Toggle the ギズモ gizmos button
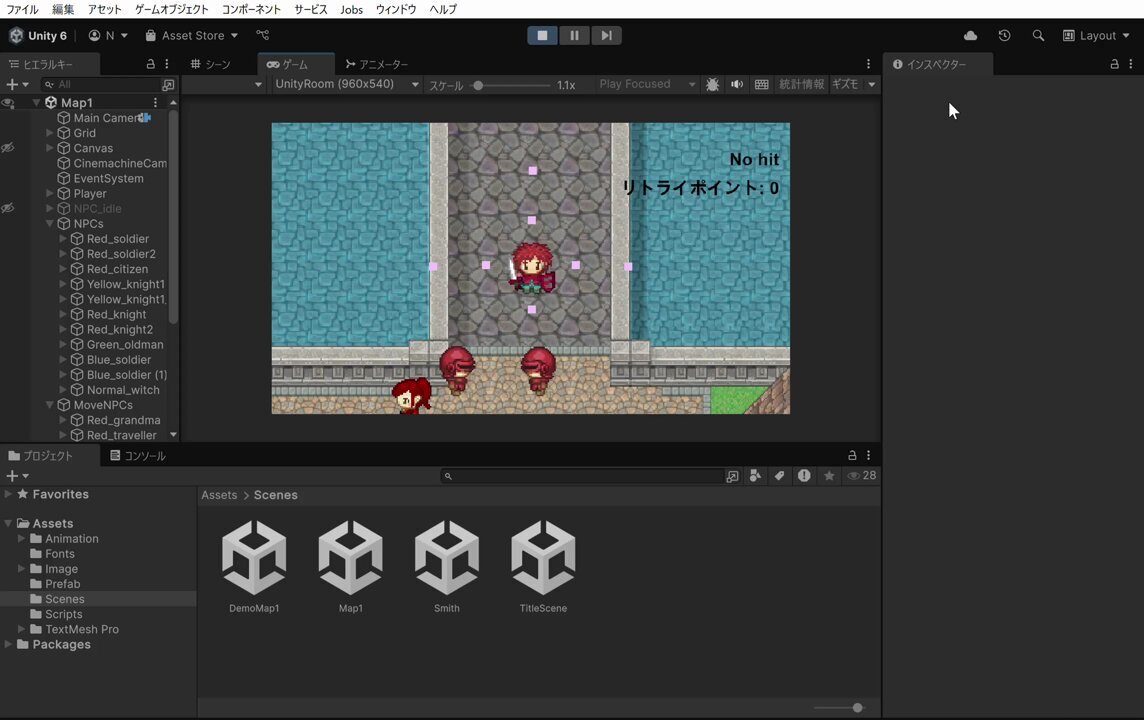The image size is (1144, 720). click(845, 85)
